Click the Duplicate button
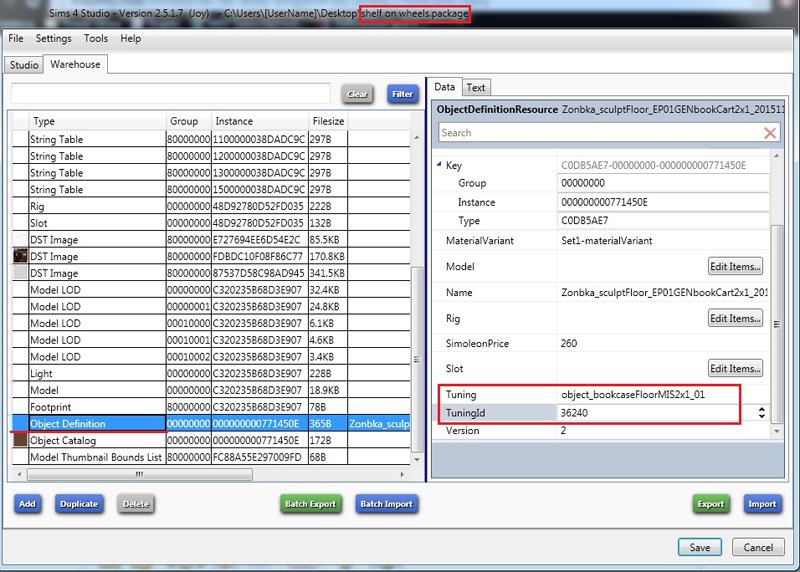The height and width of the screenshot is (572, 800). pos(80,504)
